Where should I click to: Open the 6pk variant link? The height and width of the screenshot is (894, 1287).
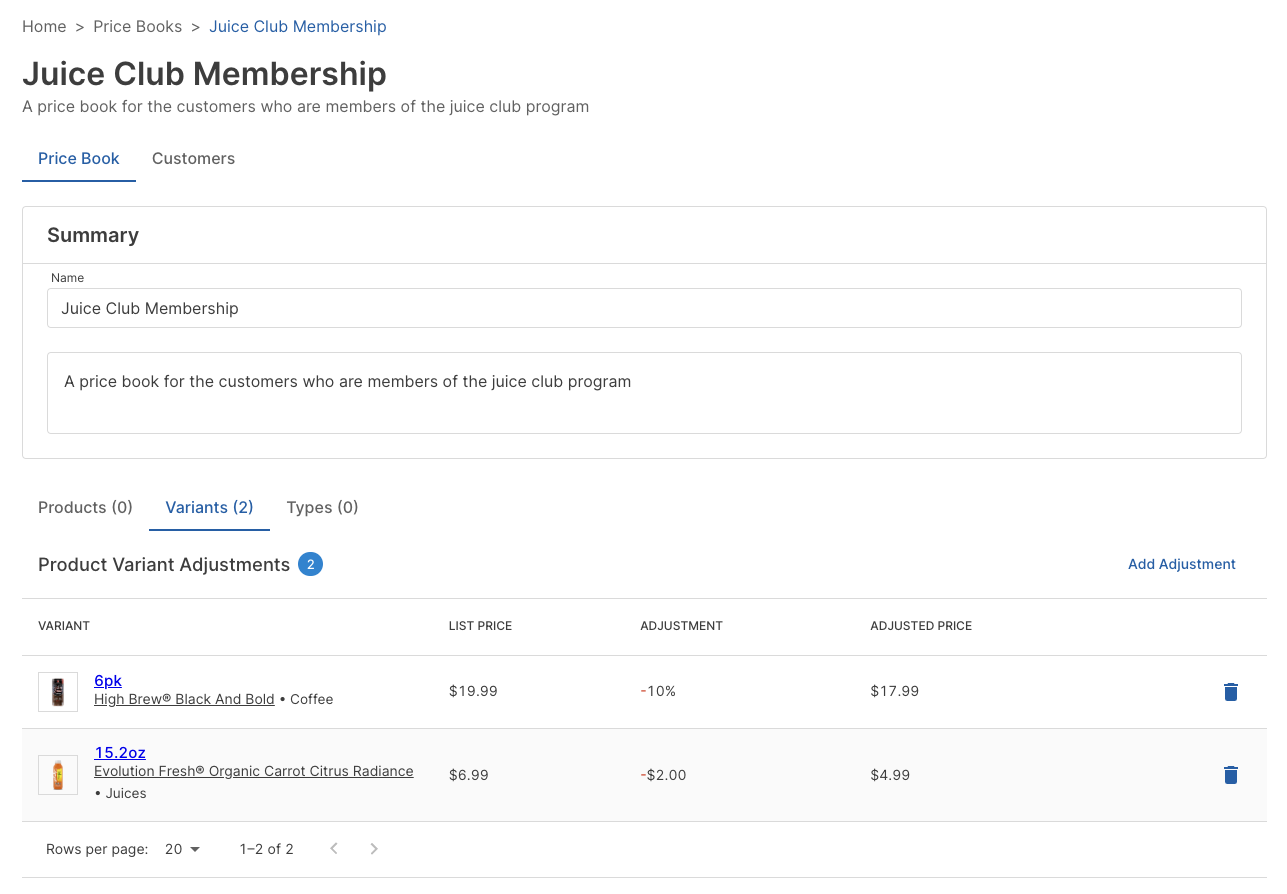click(x=108, y=681)
